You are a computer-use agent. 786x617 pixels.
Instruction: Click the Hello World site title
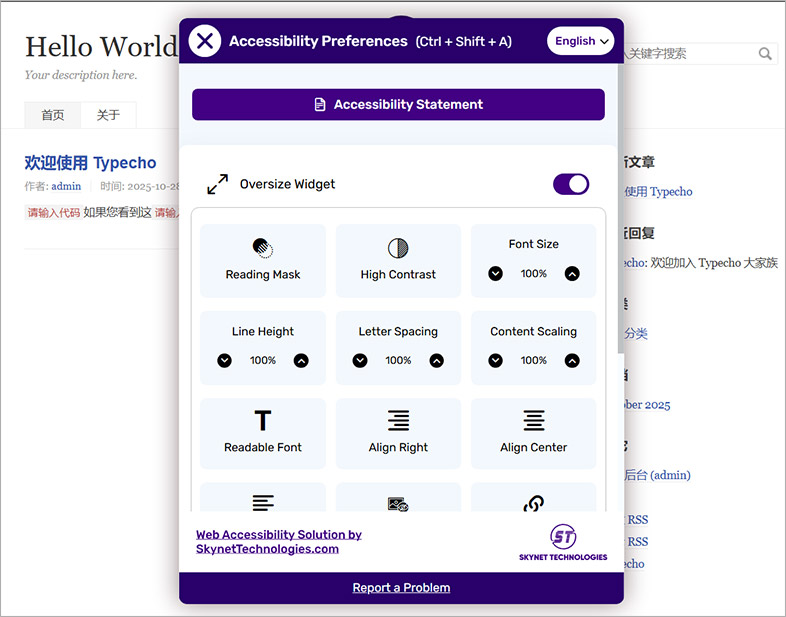101,47
